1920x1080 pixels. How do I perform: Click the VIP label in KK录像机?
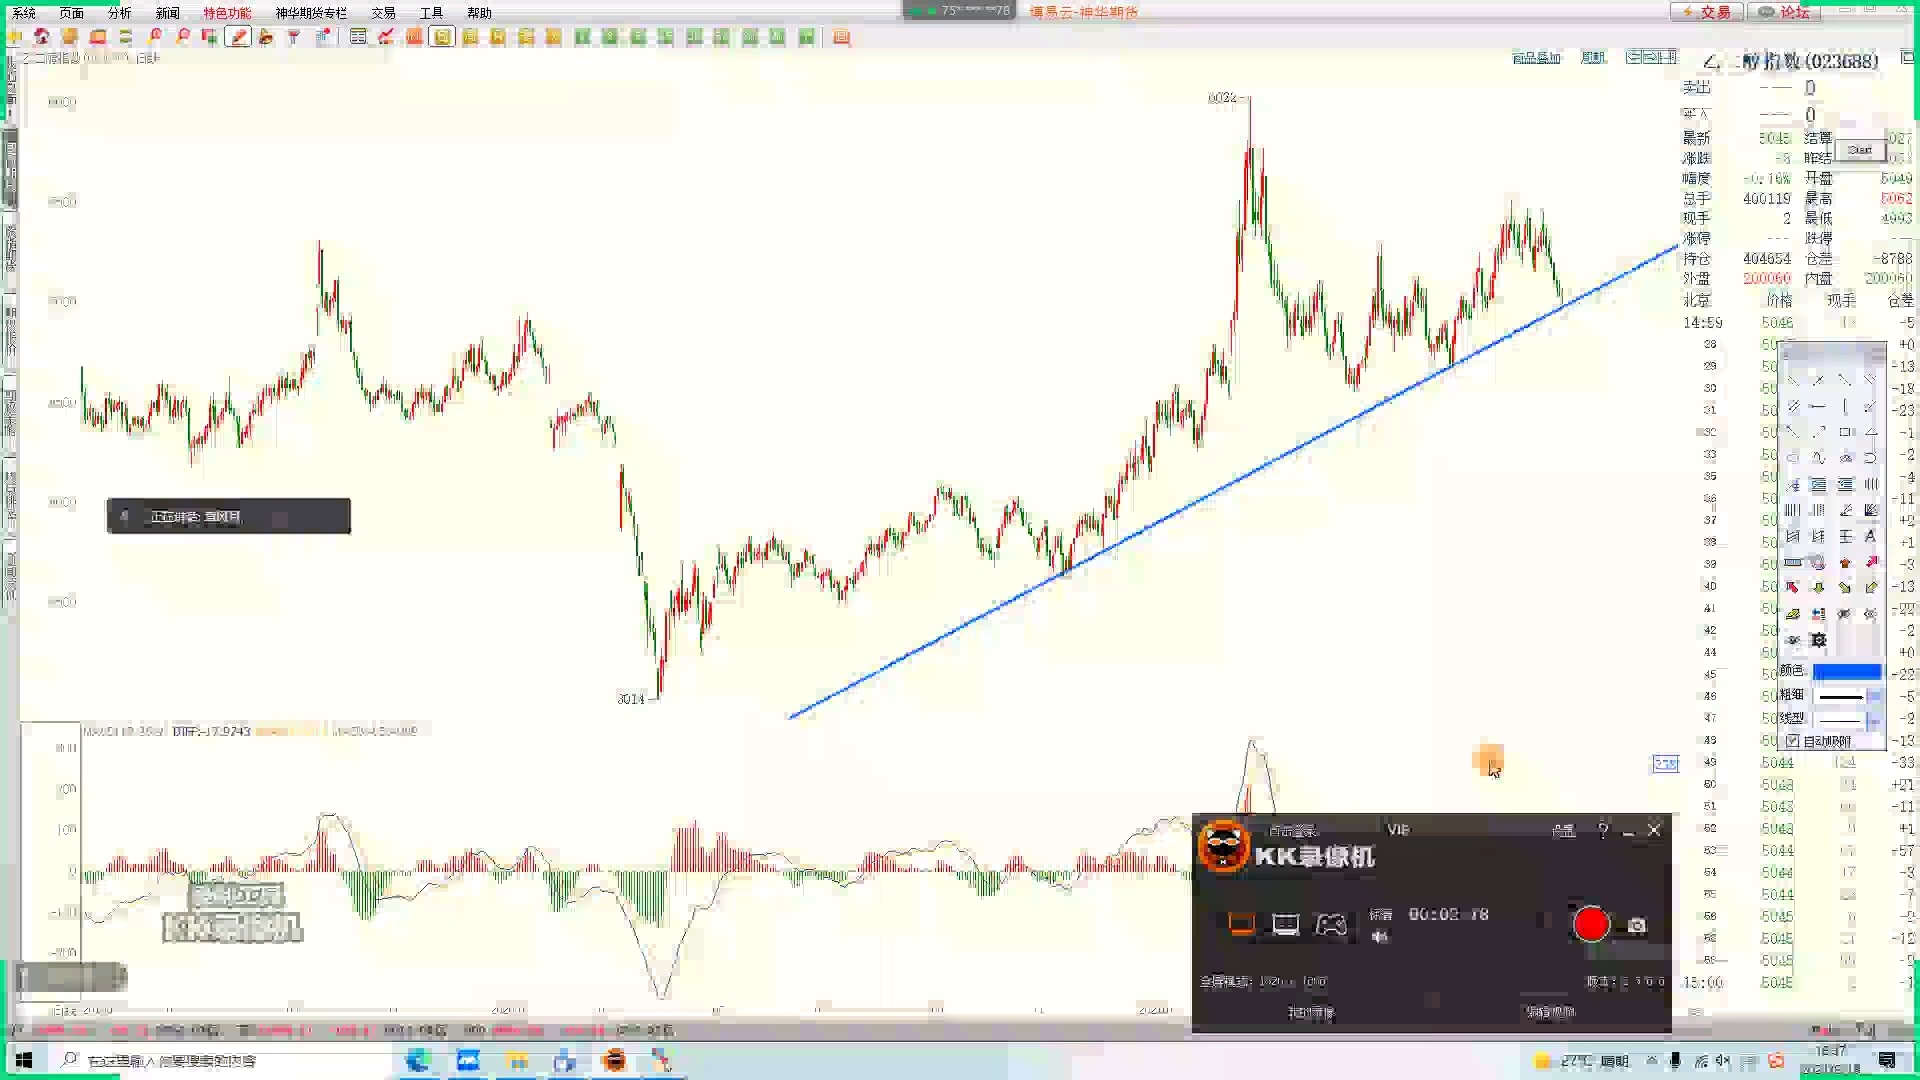(x=1398, y=830)
